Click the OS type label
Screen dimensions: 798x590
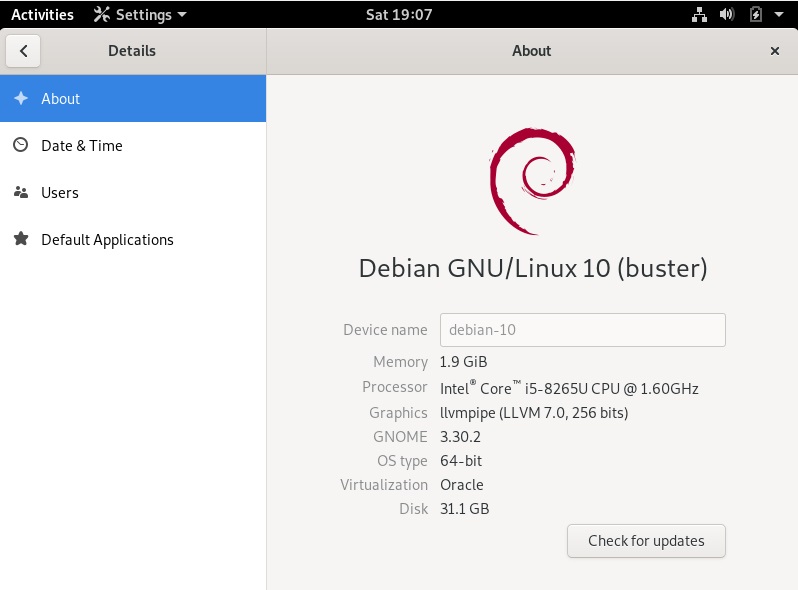[x=403, y=461]
